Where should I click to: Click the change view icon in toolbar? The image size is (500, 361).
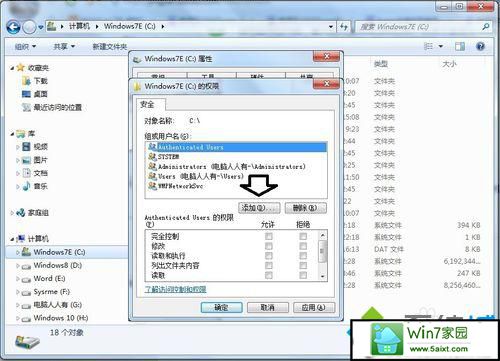click(x=428, y=46)
